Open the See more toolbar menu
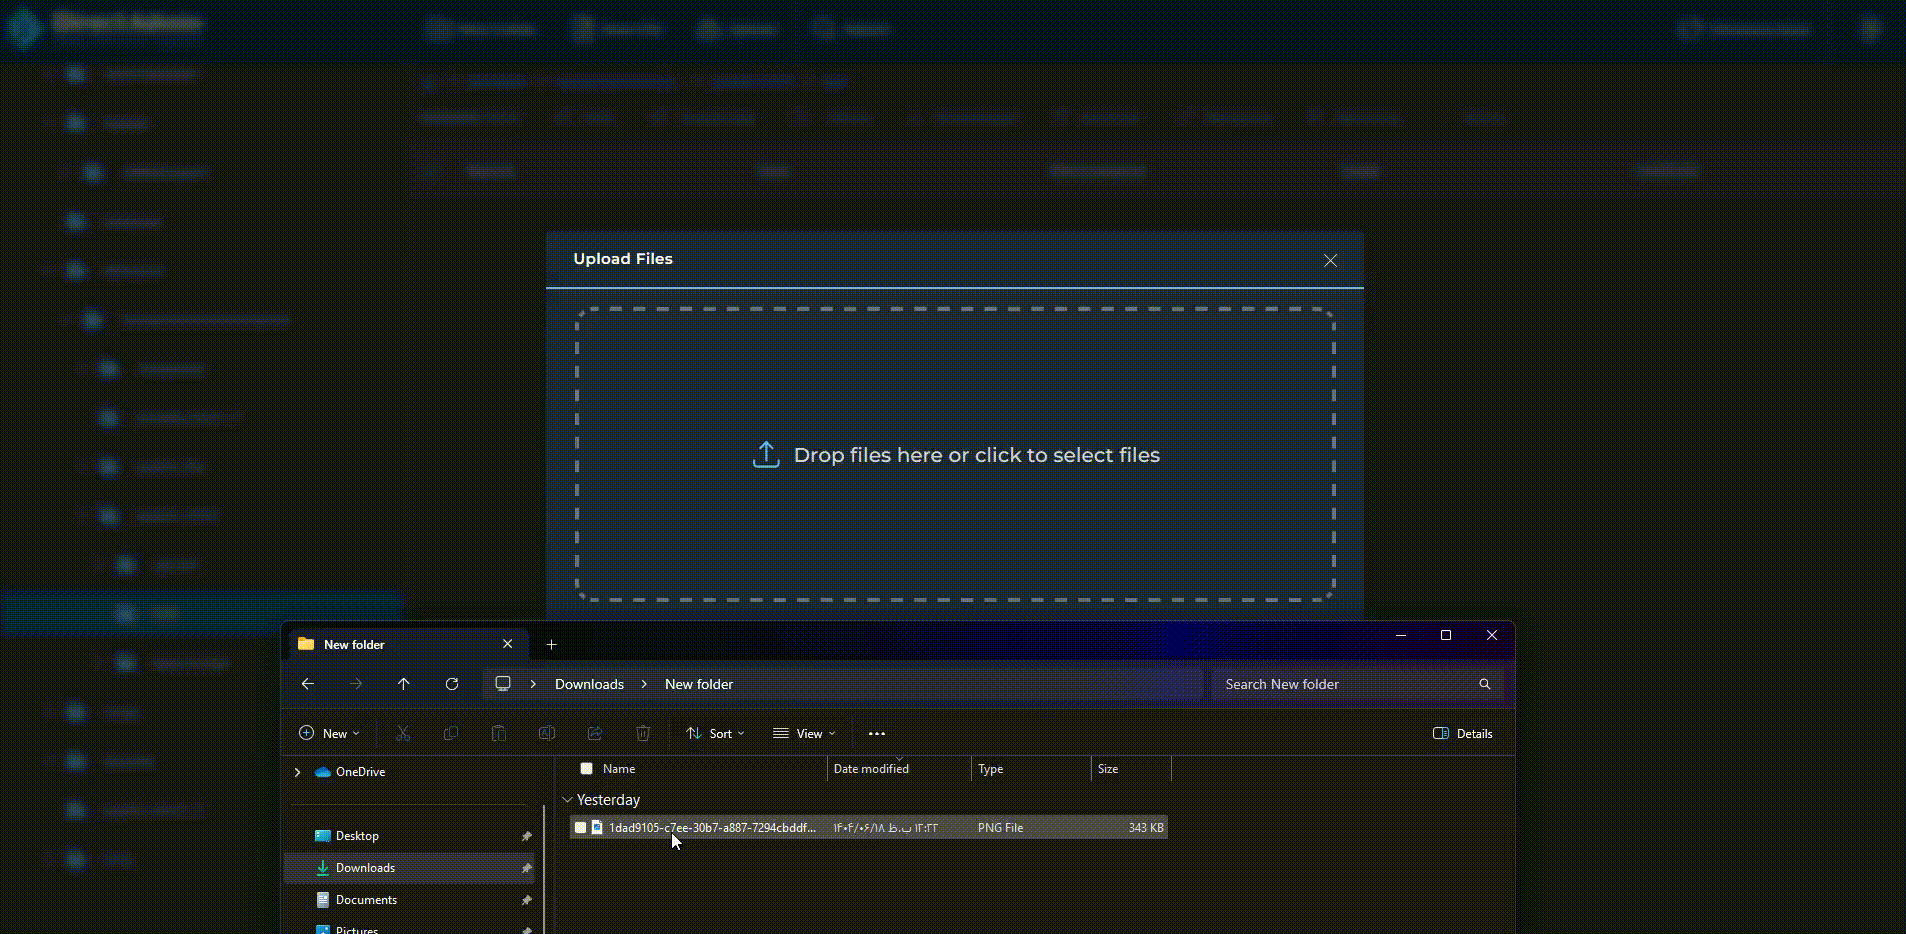The height and width of the screenshot is (934, 1906). tap(877, 733)
